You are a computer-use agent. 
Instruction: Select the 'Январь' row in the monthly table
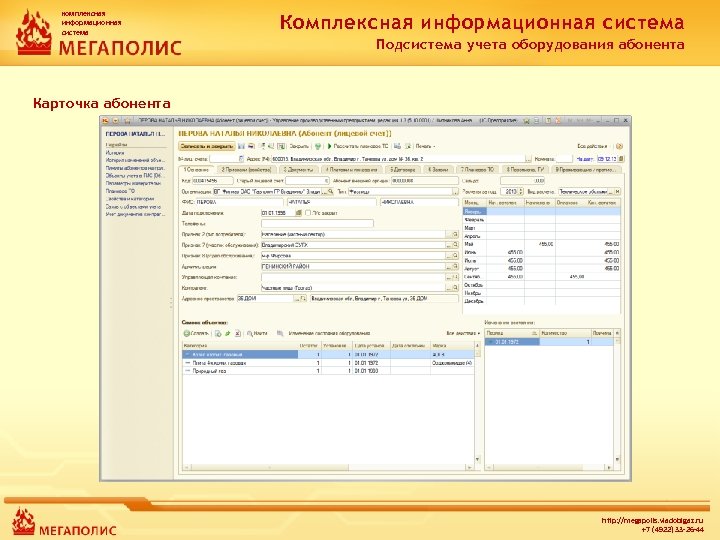point(541,212)
